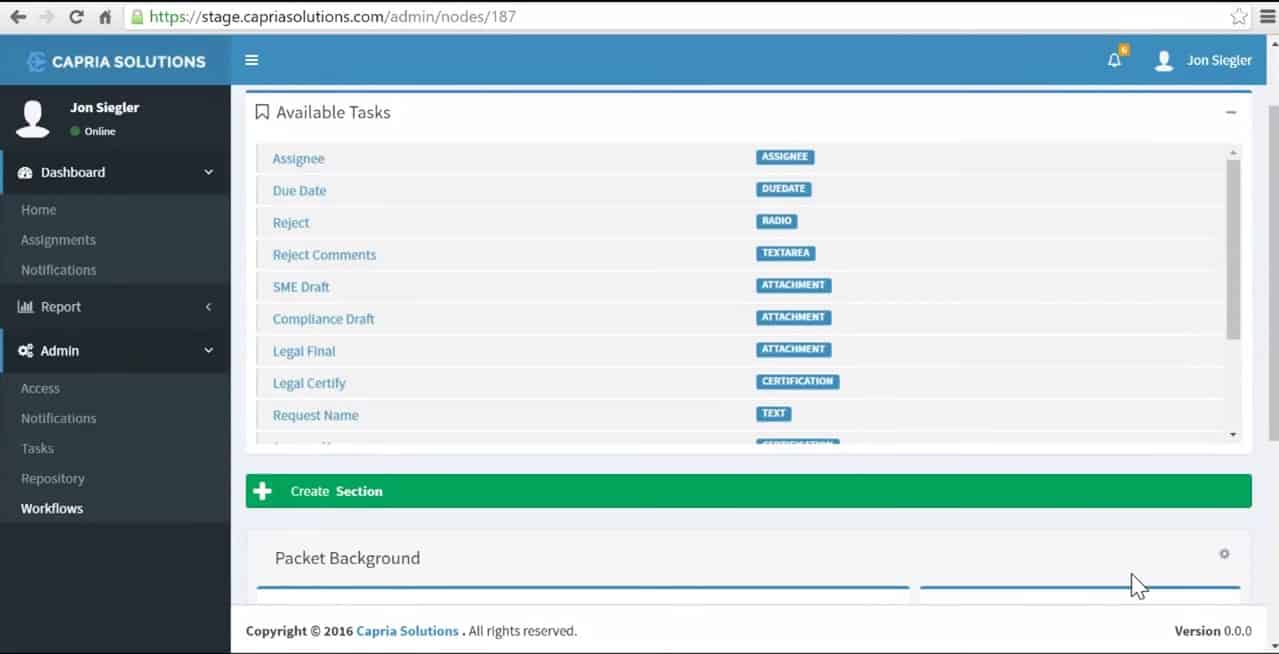This screenshot has width=1279, height=654.
Task: Open Capria Solutions footer link
Action: click(x=408, y=631)
